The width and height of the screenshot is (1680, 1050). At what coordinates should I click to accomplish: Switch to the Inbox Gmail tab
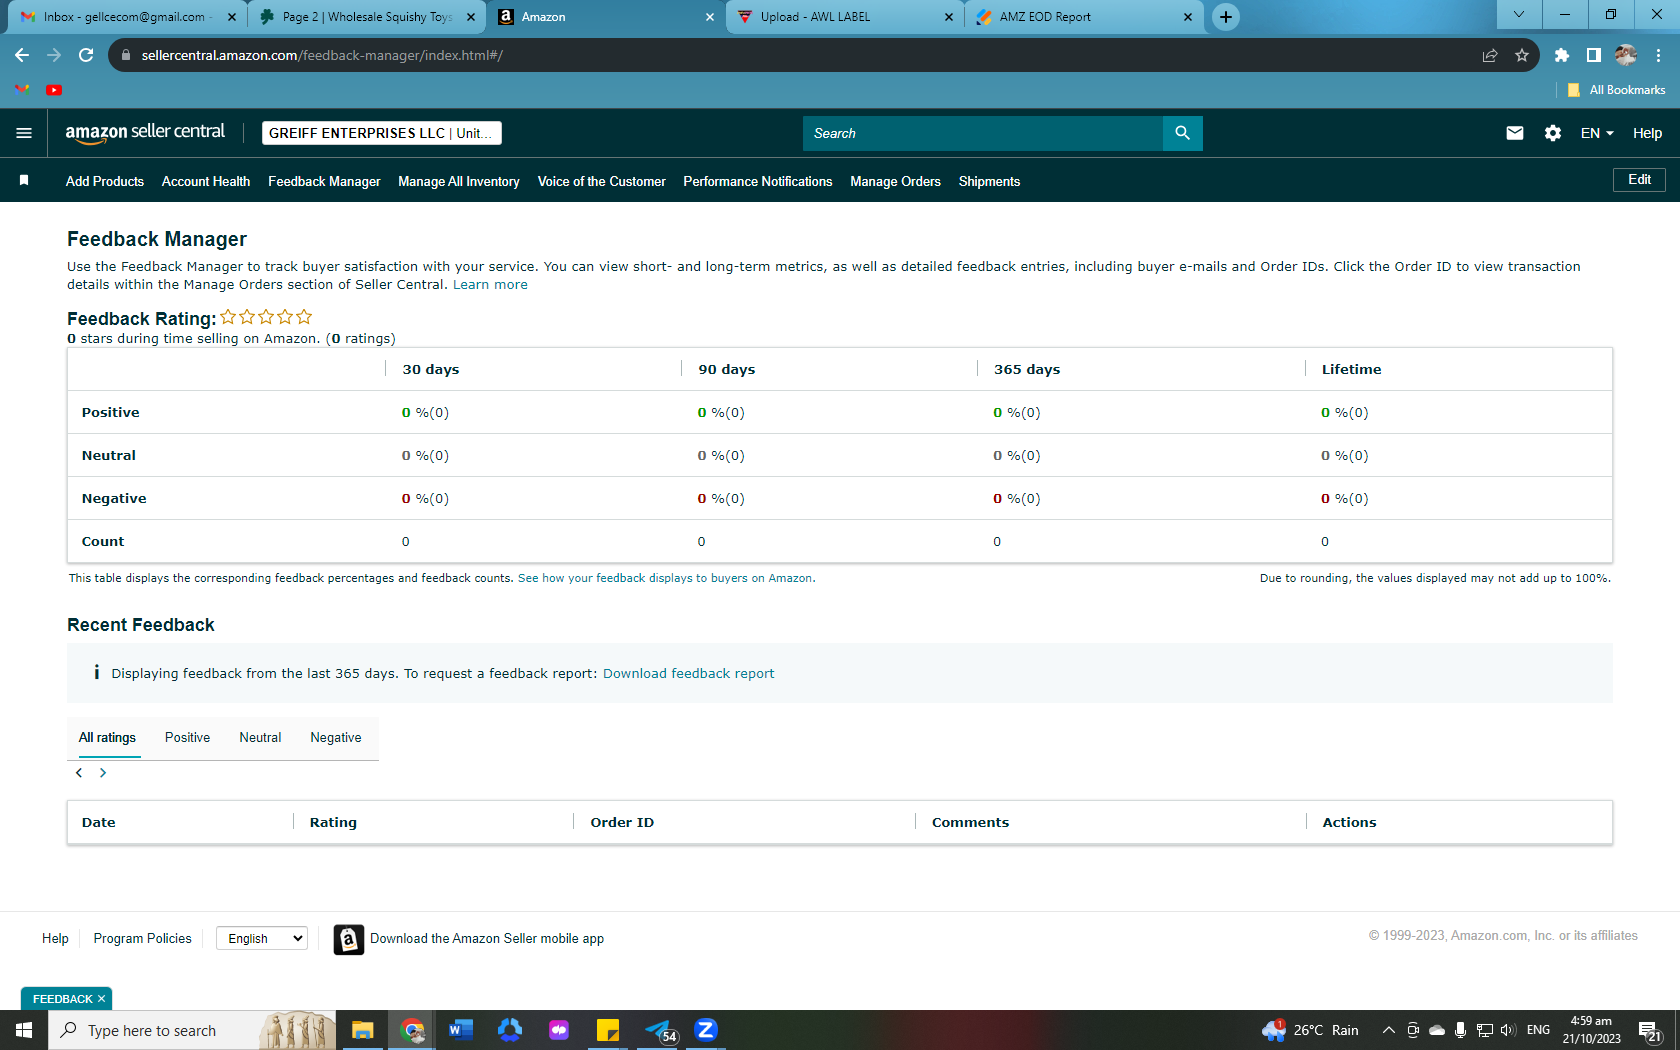coord(128,17)
